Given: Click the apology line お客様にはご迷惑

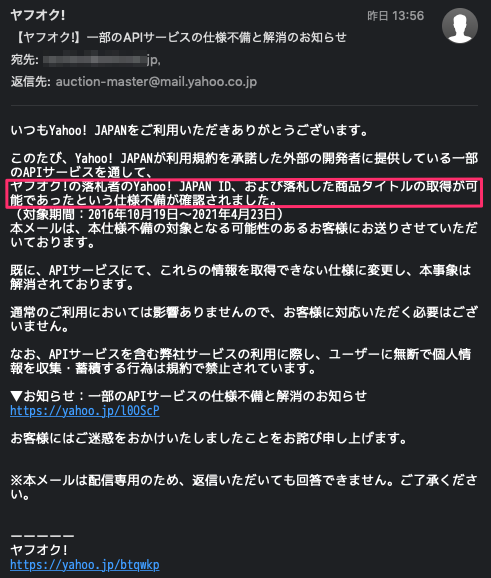Looking at the screenshot, I should [209, 438].
